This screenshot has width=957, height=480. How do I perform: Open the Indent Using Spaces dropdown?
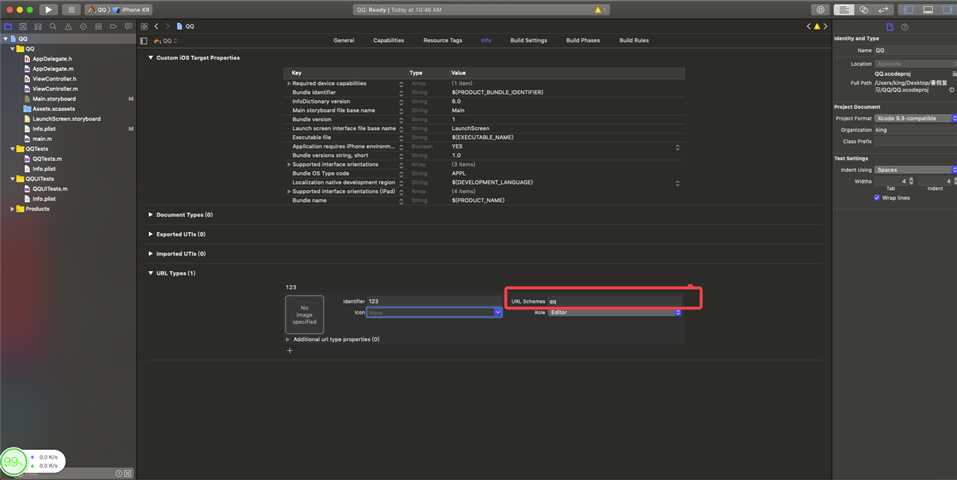click(x=915, y=170)
